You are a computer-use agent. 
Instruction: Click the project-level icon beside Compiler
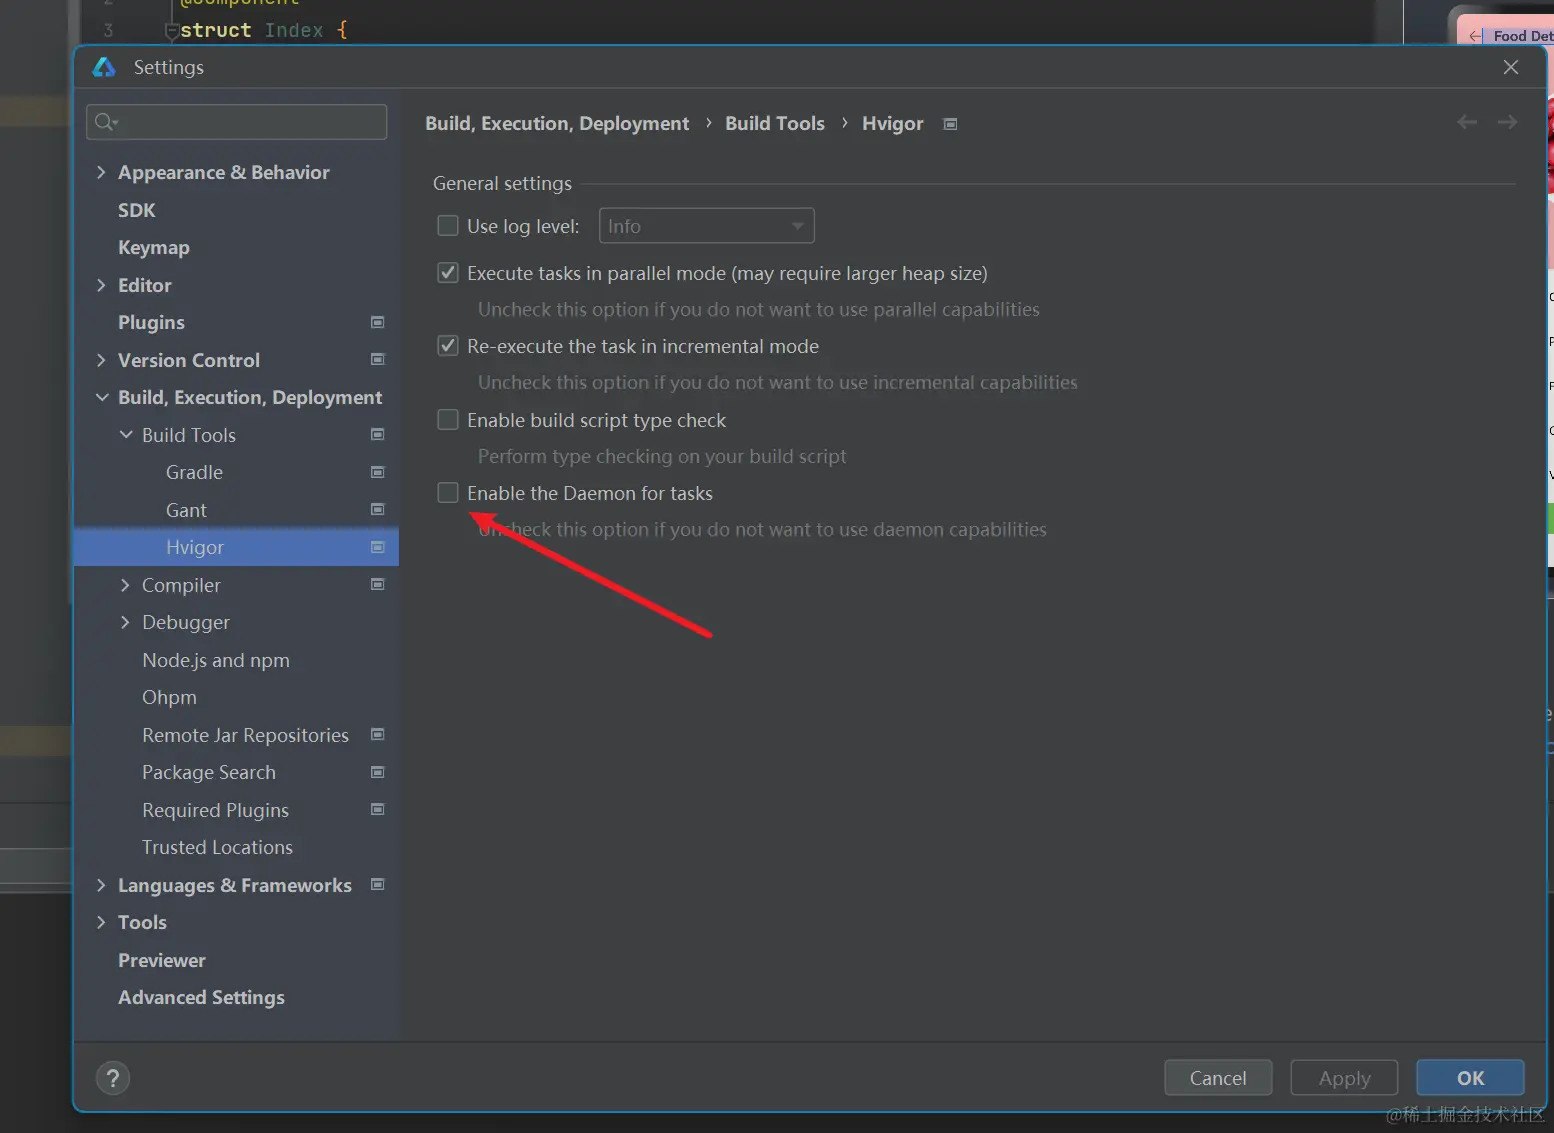[378, 584]
